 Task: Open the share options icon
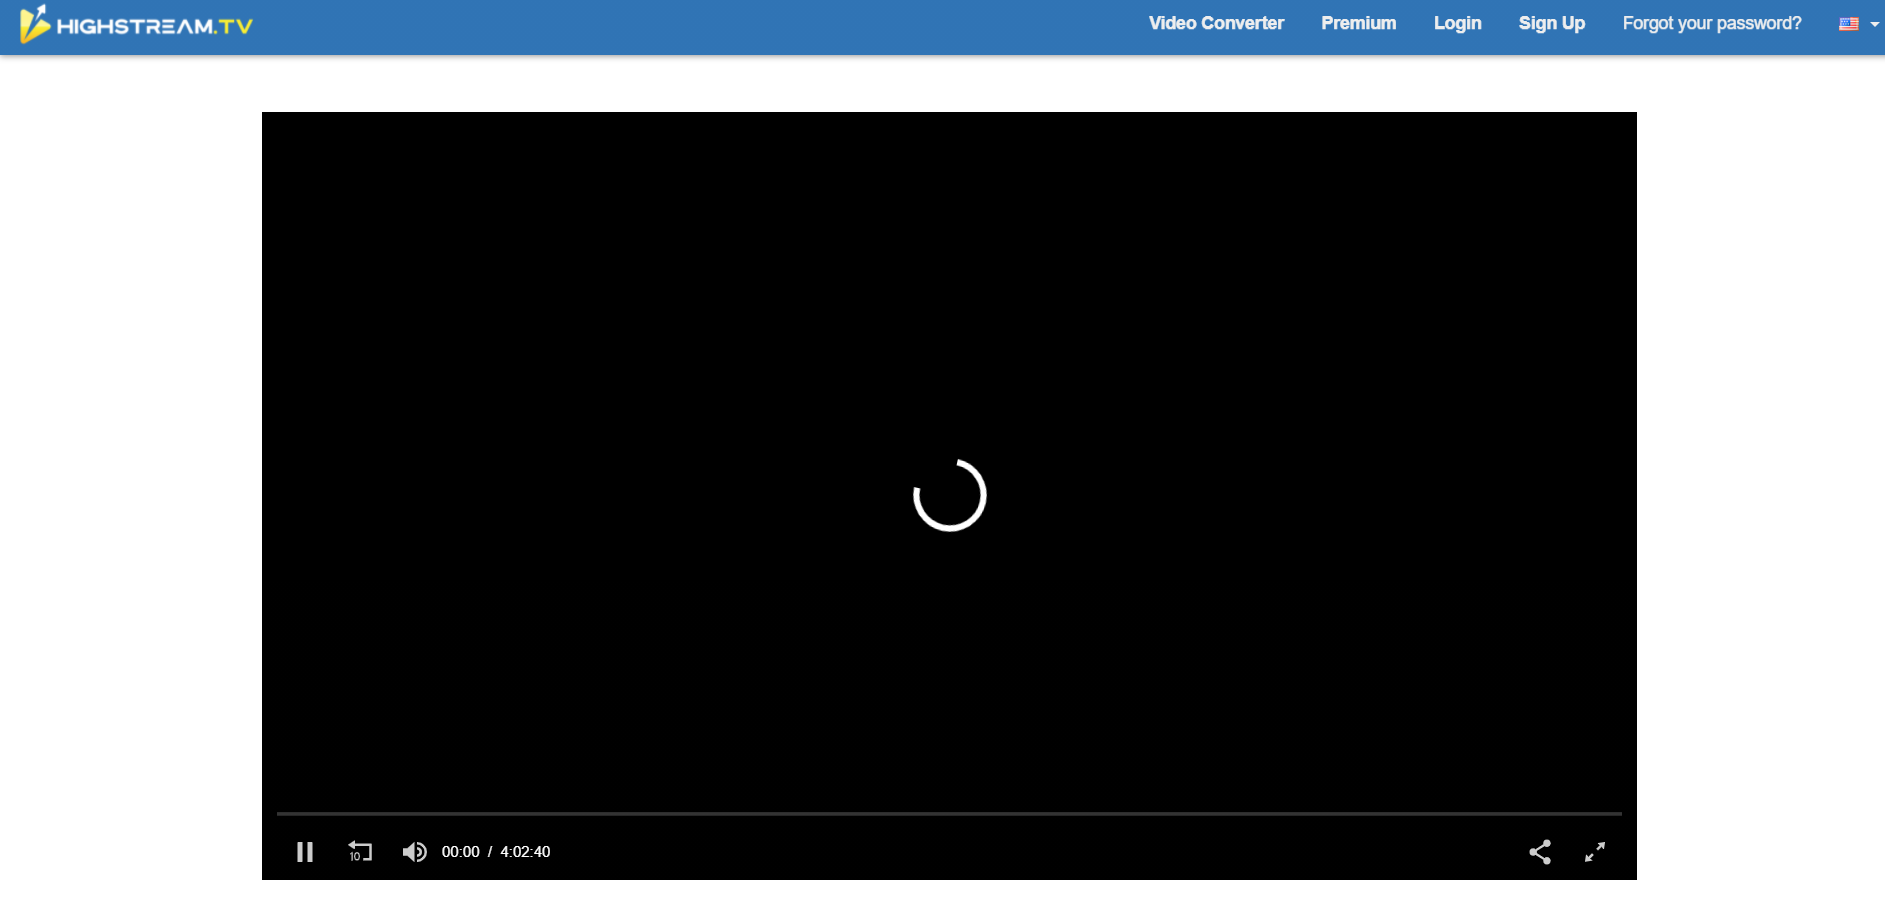point(1540,852)
